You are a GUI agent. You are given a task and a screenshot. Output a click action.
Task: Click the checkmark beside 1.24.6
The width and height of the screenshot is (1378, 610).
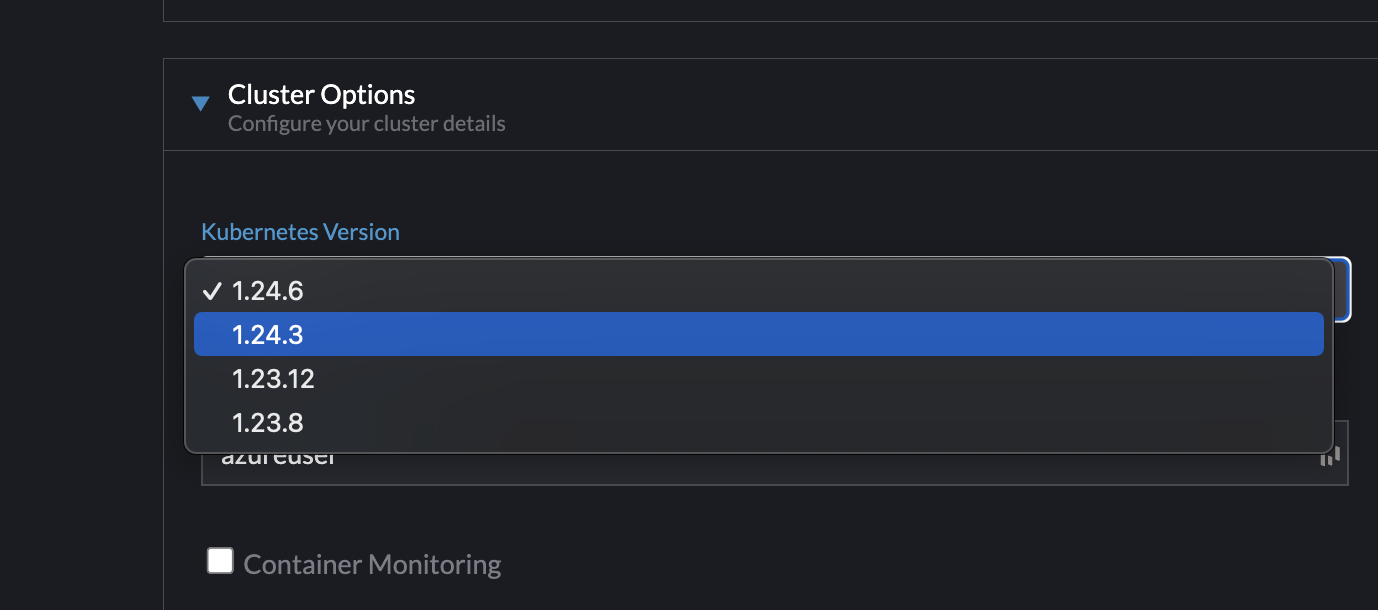point(211,291)
